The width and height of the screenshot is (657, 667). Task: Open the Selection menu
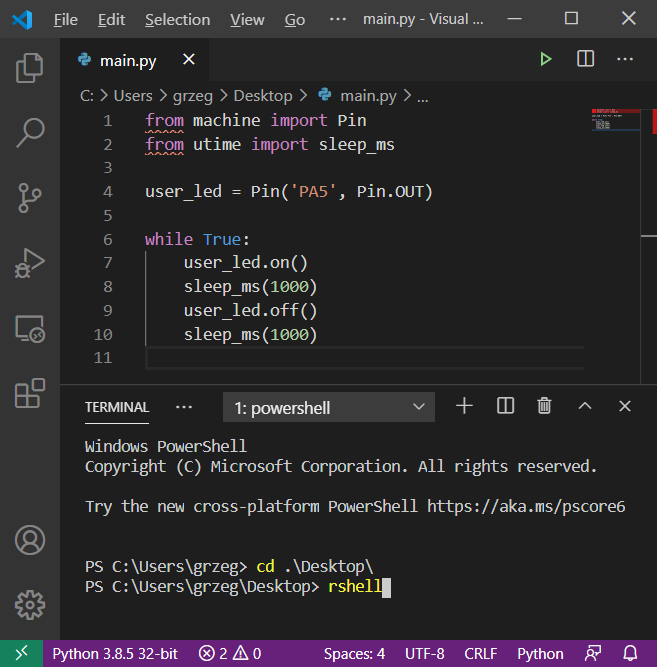pyautogui.click(x=177, y=20)
